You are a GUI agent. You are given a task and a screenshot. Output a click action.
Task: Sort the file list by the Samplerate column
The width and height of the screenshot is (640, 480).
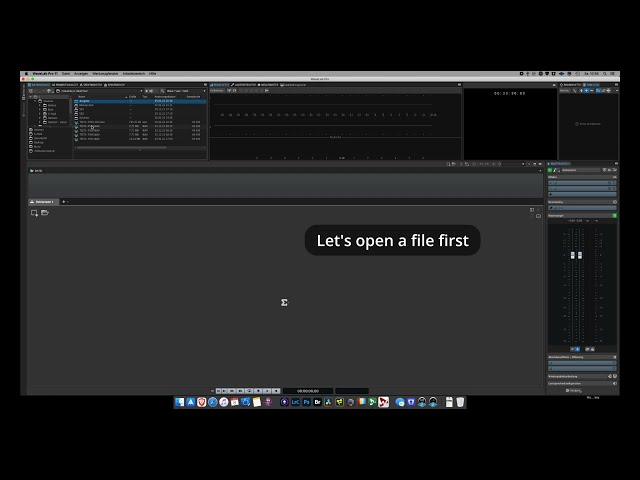point(194,97)
